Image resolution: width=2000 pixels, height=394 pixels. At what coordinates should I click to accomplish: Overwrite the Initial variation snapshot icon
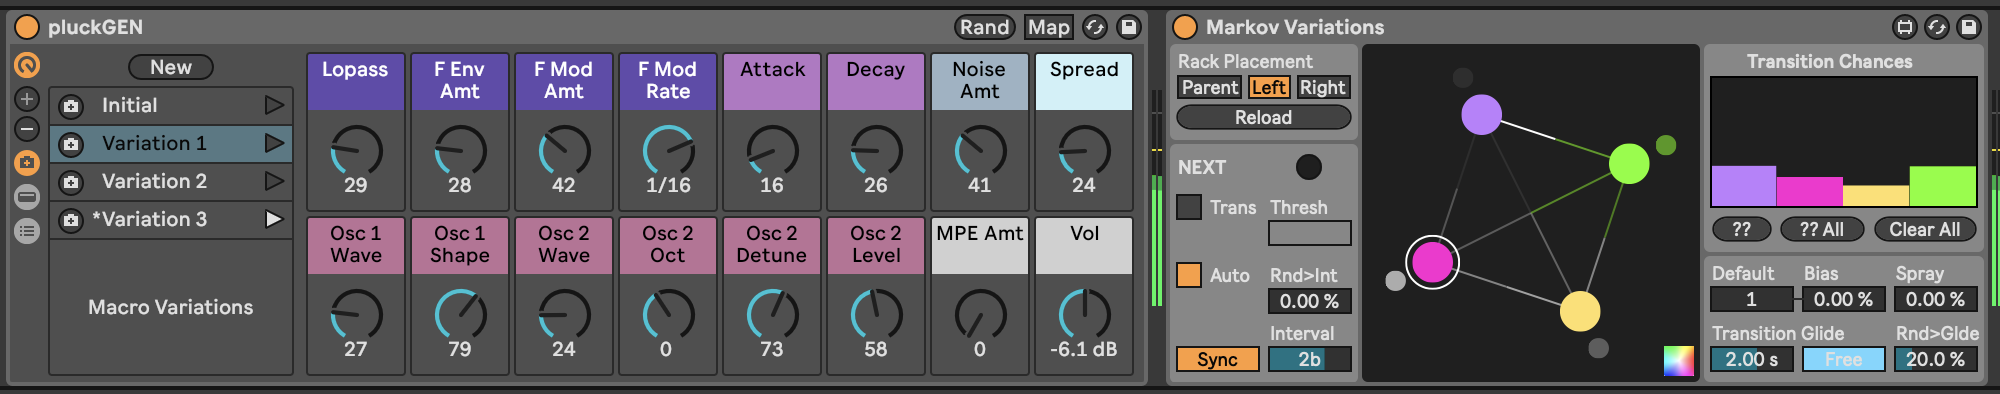tap(71, 105)
